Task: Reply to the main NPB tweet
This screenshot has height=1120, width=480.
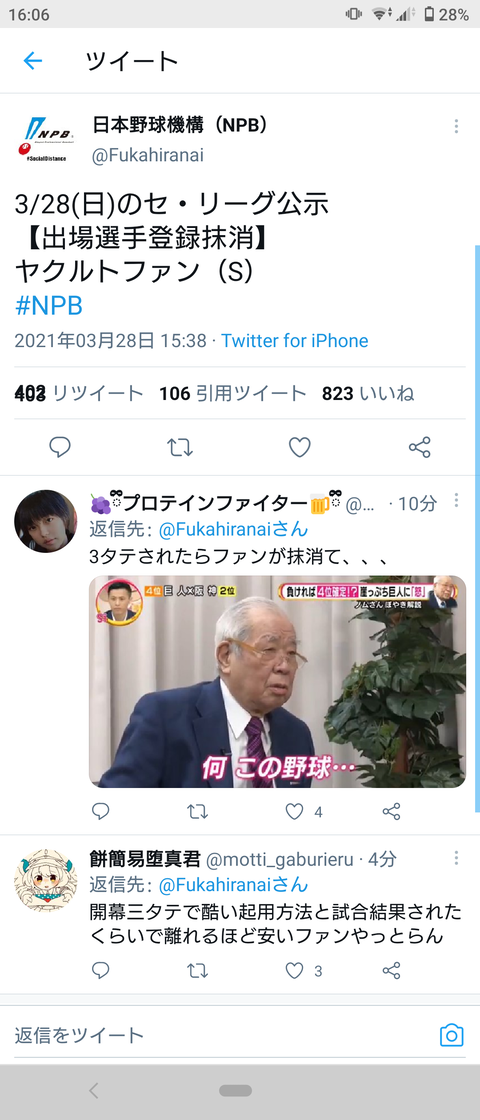Action: pos(60,447)
